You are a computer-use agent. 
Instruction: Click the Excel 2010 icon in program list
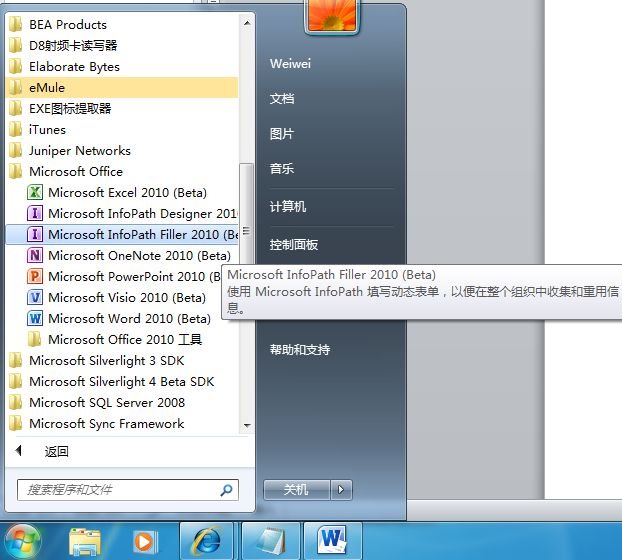pyautogui.click(x=35, y=192)
